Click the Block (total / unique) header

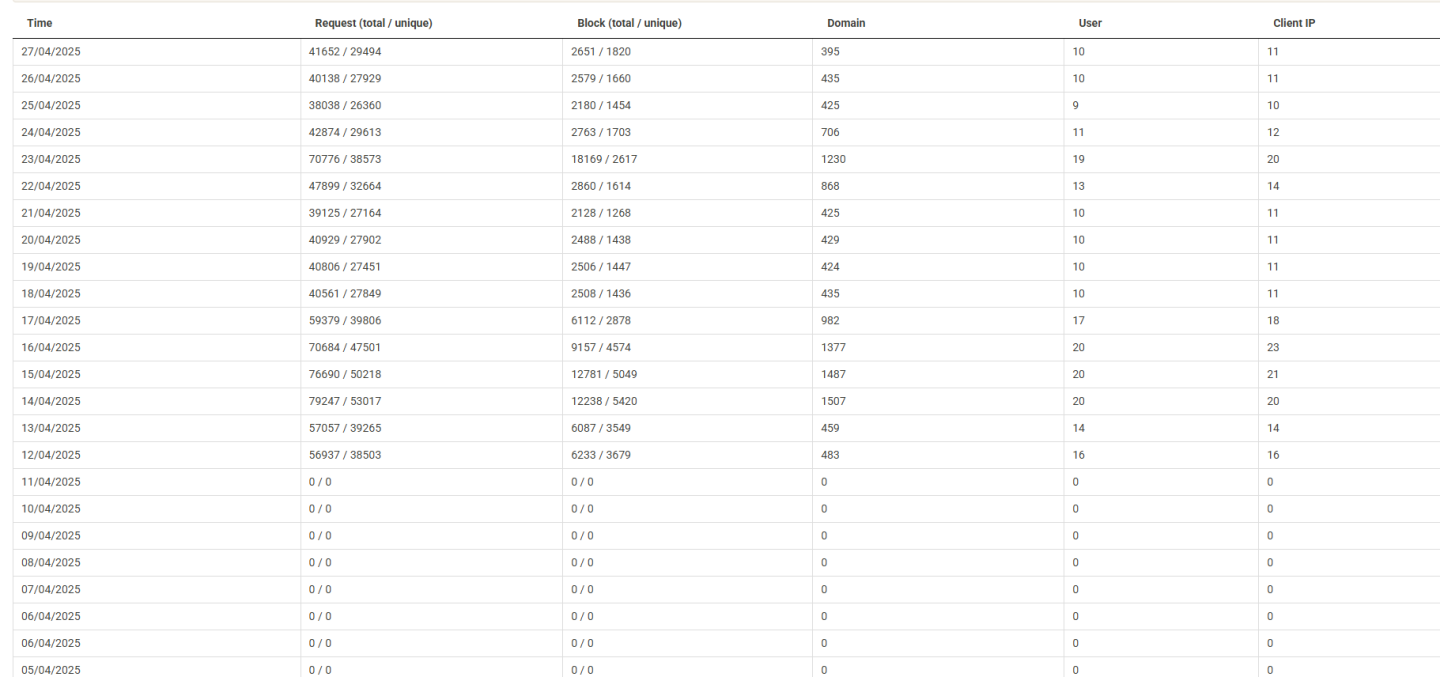pos(629,23)
